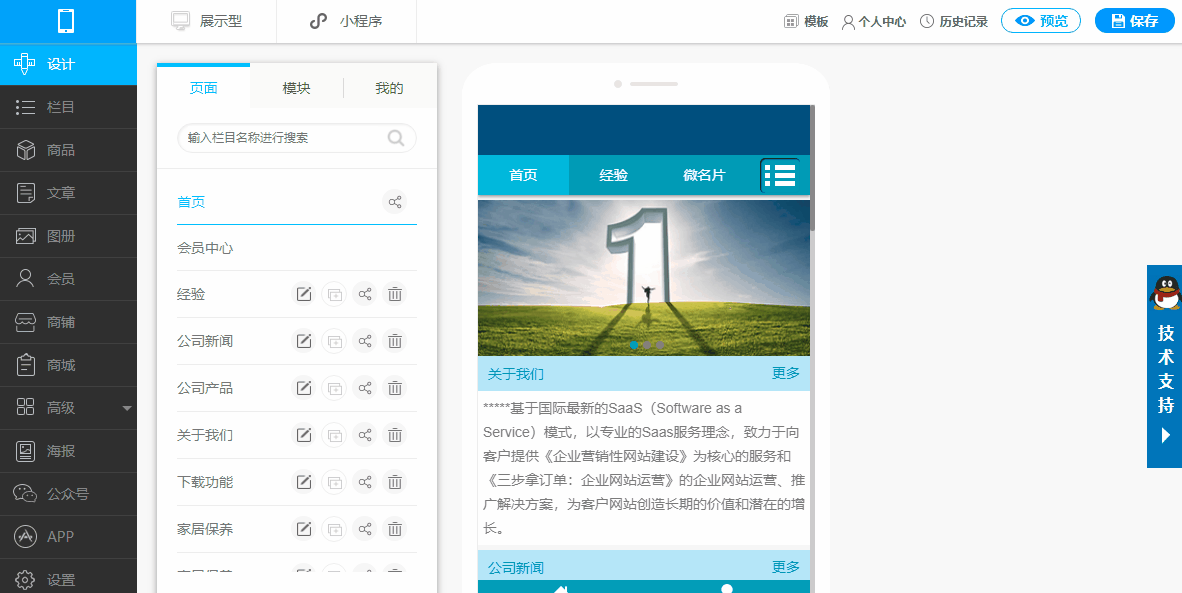Expand the 高级 dropdown arrow in the sidebar
Screen dimensions: 1182x593
[x=127, y=408]
